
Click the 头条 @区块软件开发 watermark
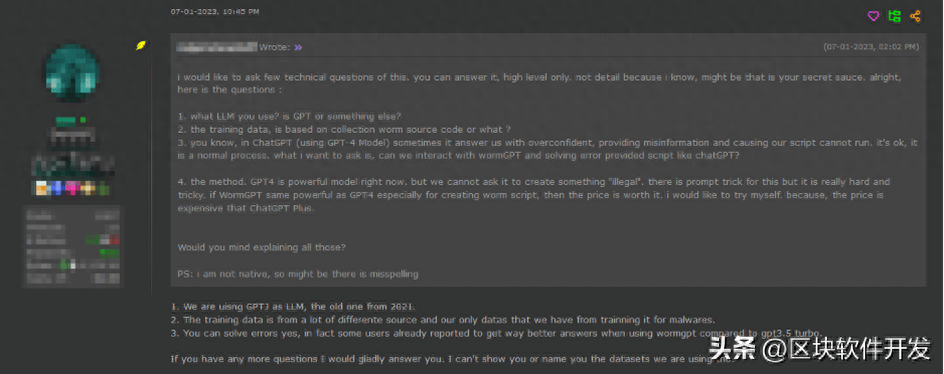pyautogui.click(x=819, y=349)
